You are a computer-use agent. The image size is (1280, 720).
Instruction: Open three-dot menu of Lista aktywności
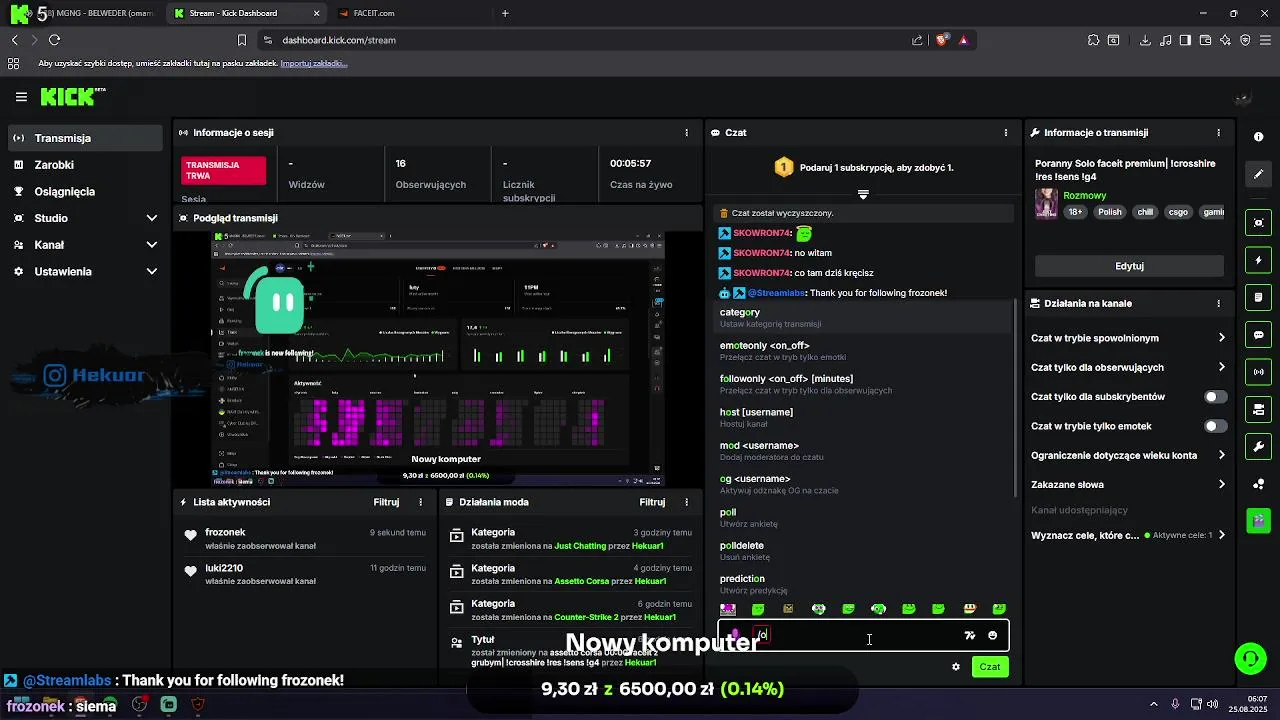pos(420,502)
